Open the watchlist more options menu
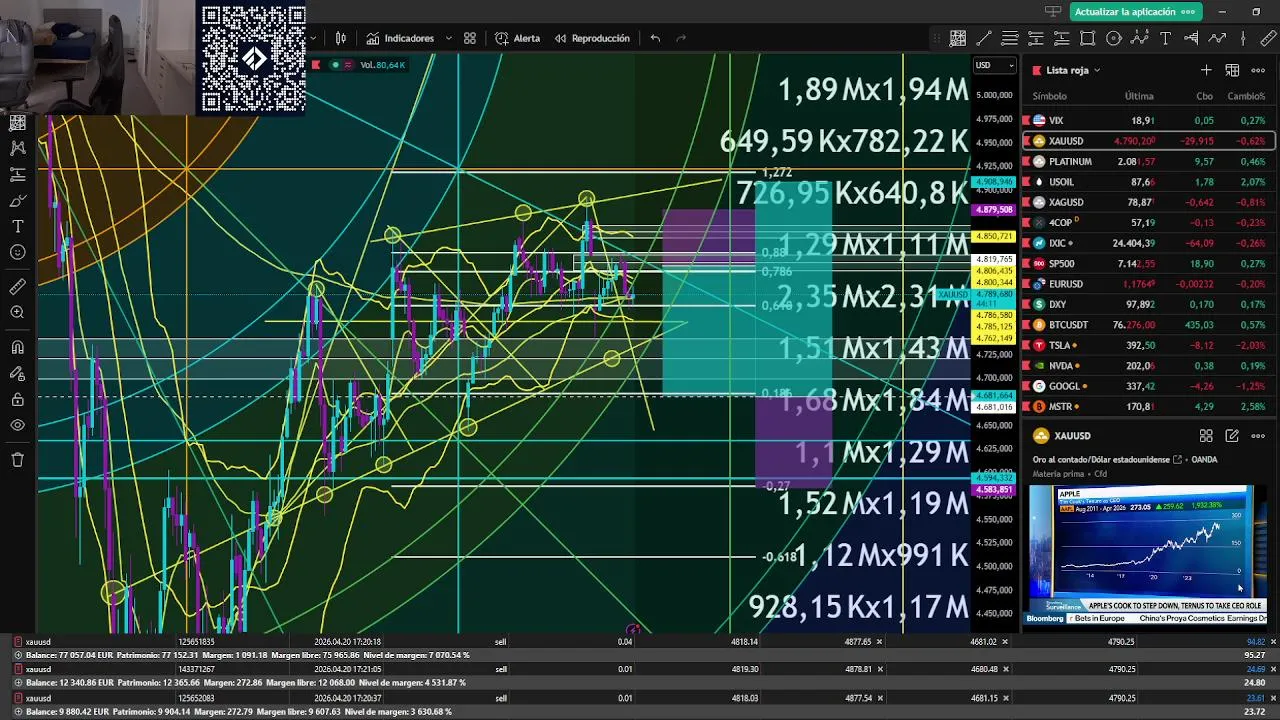Image resolution: width=1280 pixels, height=720 pixels. tap(1258, 70)
